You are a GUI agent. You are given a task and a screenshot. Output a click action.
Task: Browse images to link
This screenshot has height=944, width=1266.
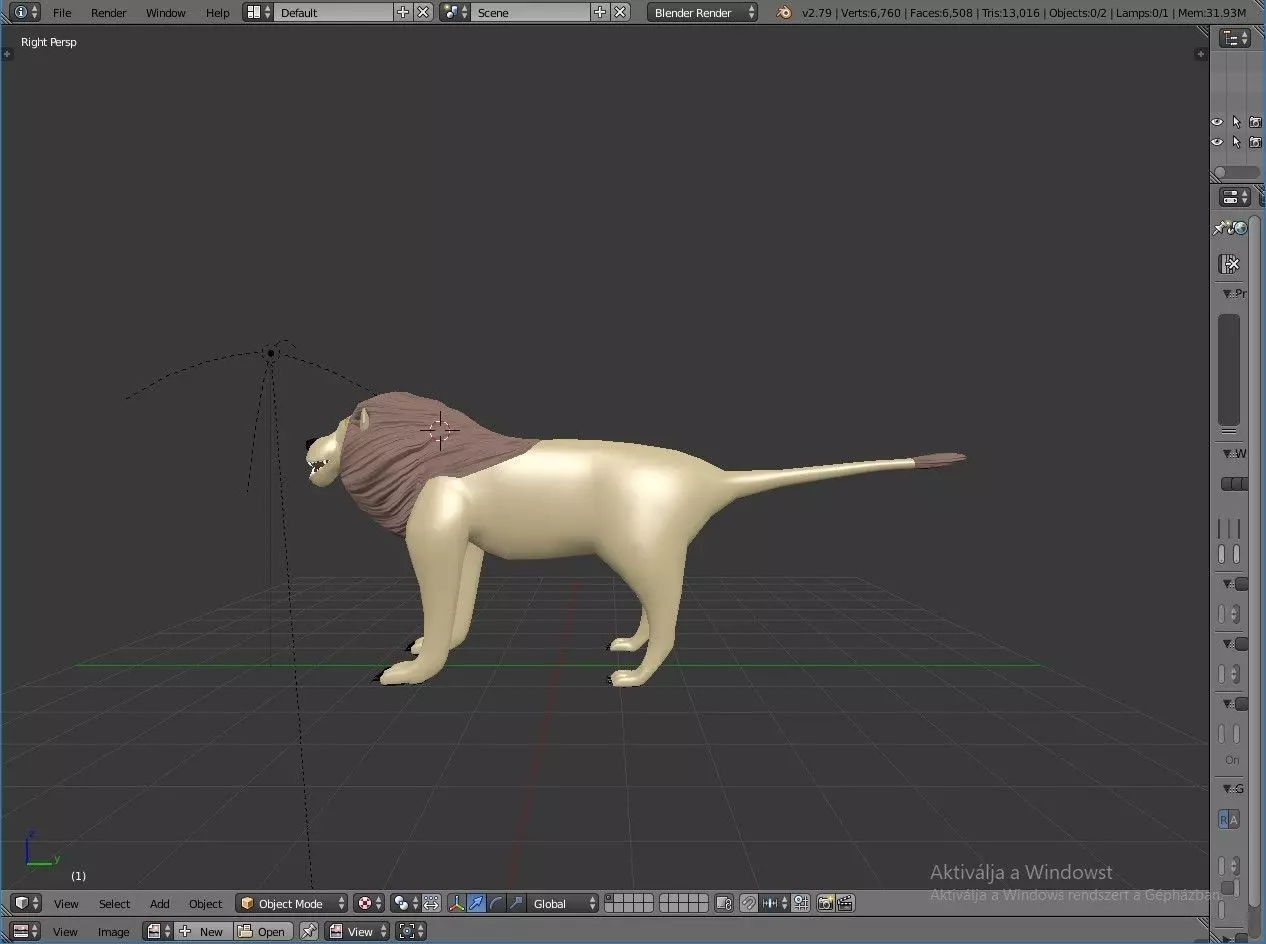click(158, 931)
